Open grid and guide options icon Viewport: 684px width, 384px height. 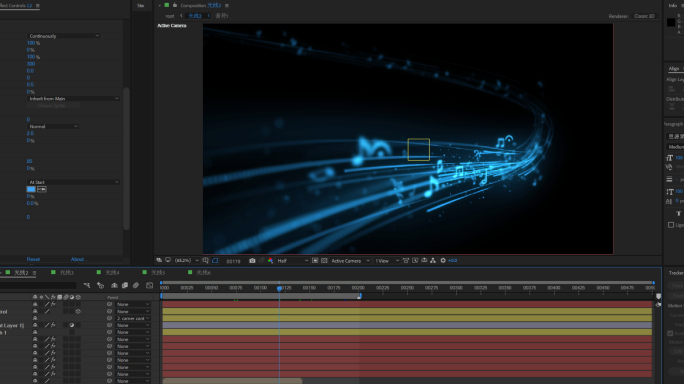click(x=205, y=261)
